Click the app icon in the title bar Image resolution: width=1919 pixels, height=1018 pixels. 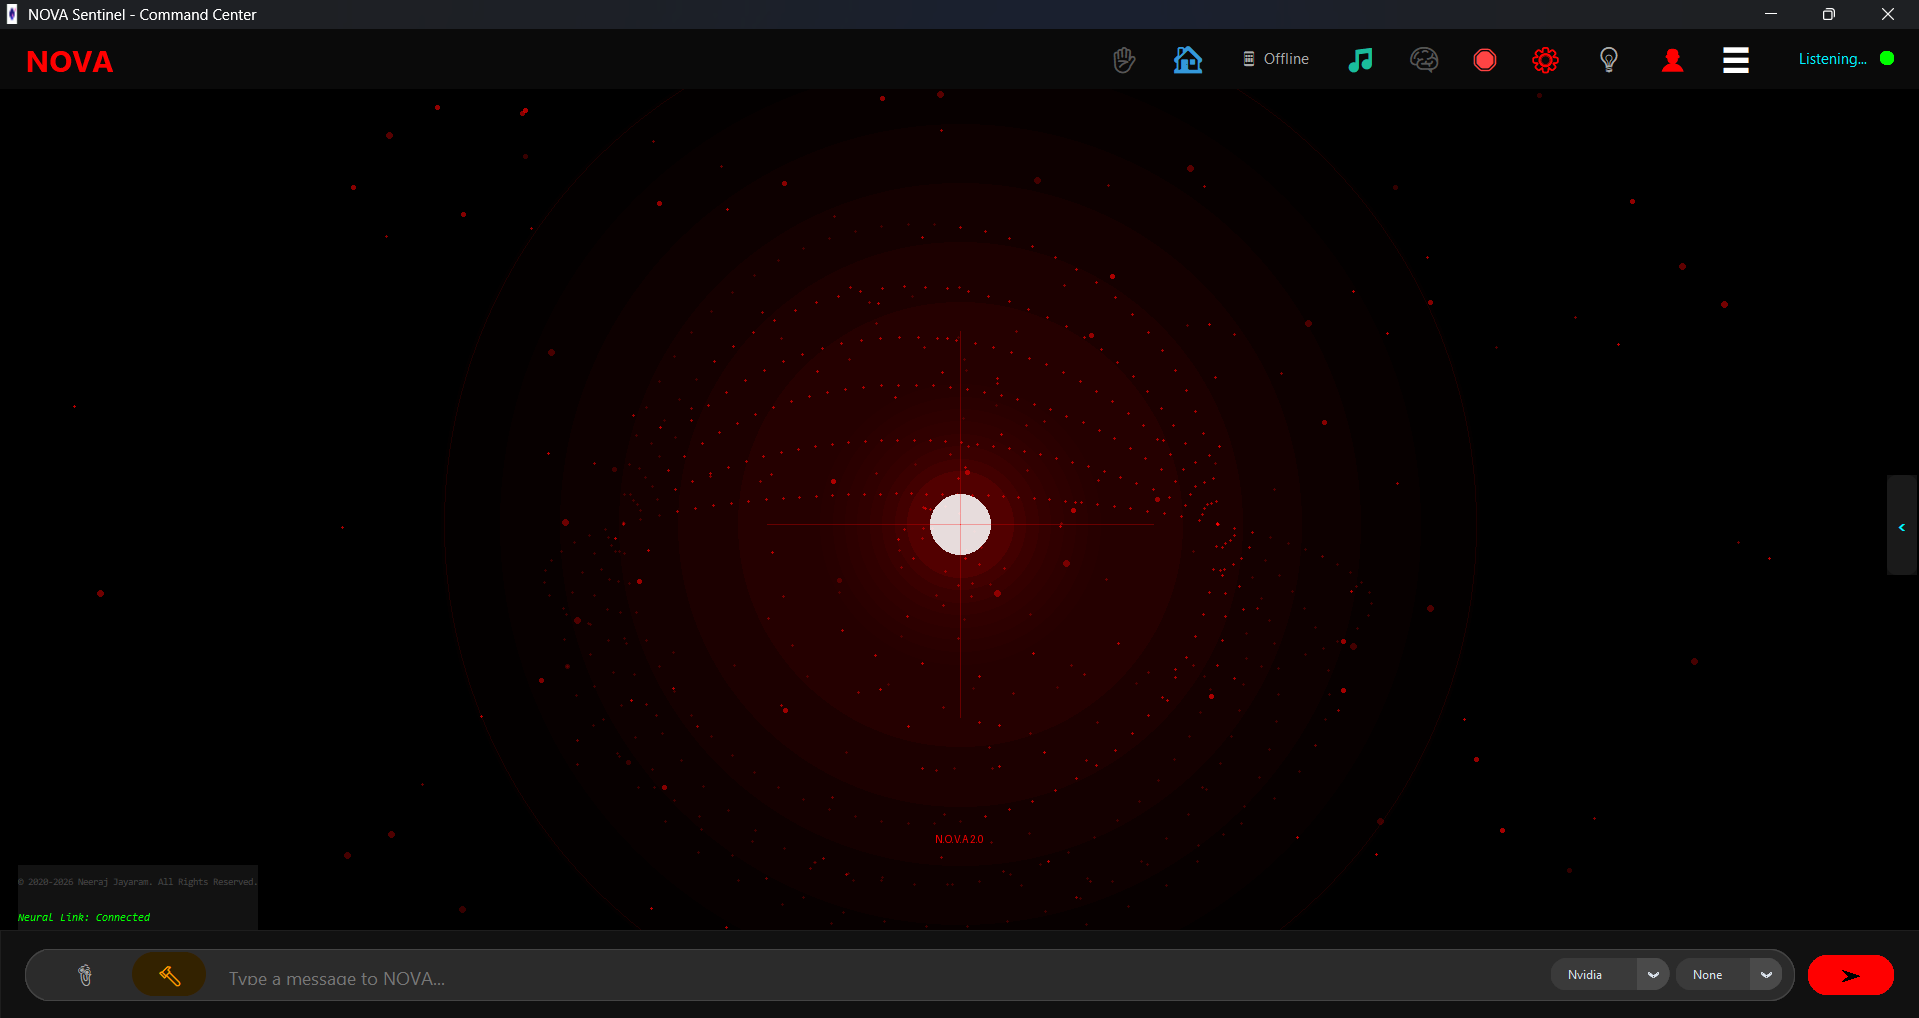pos(12,14)
